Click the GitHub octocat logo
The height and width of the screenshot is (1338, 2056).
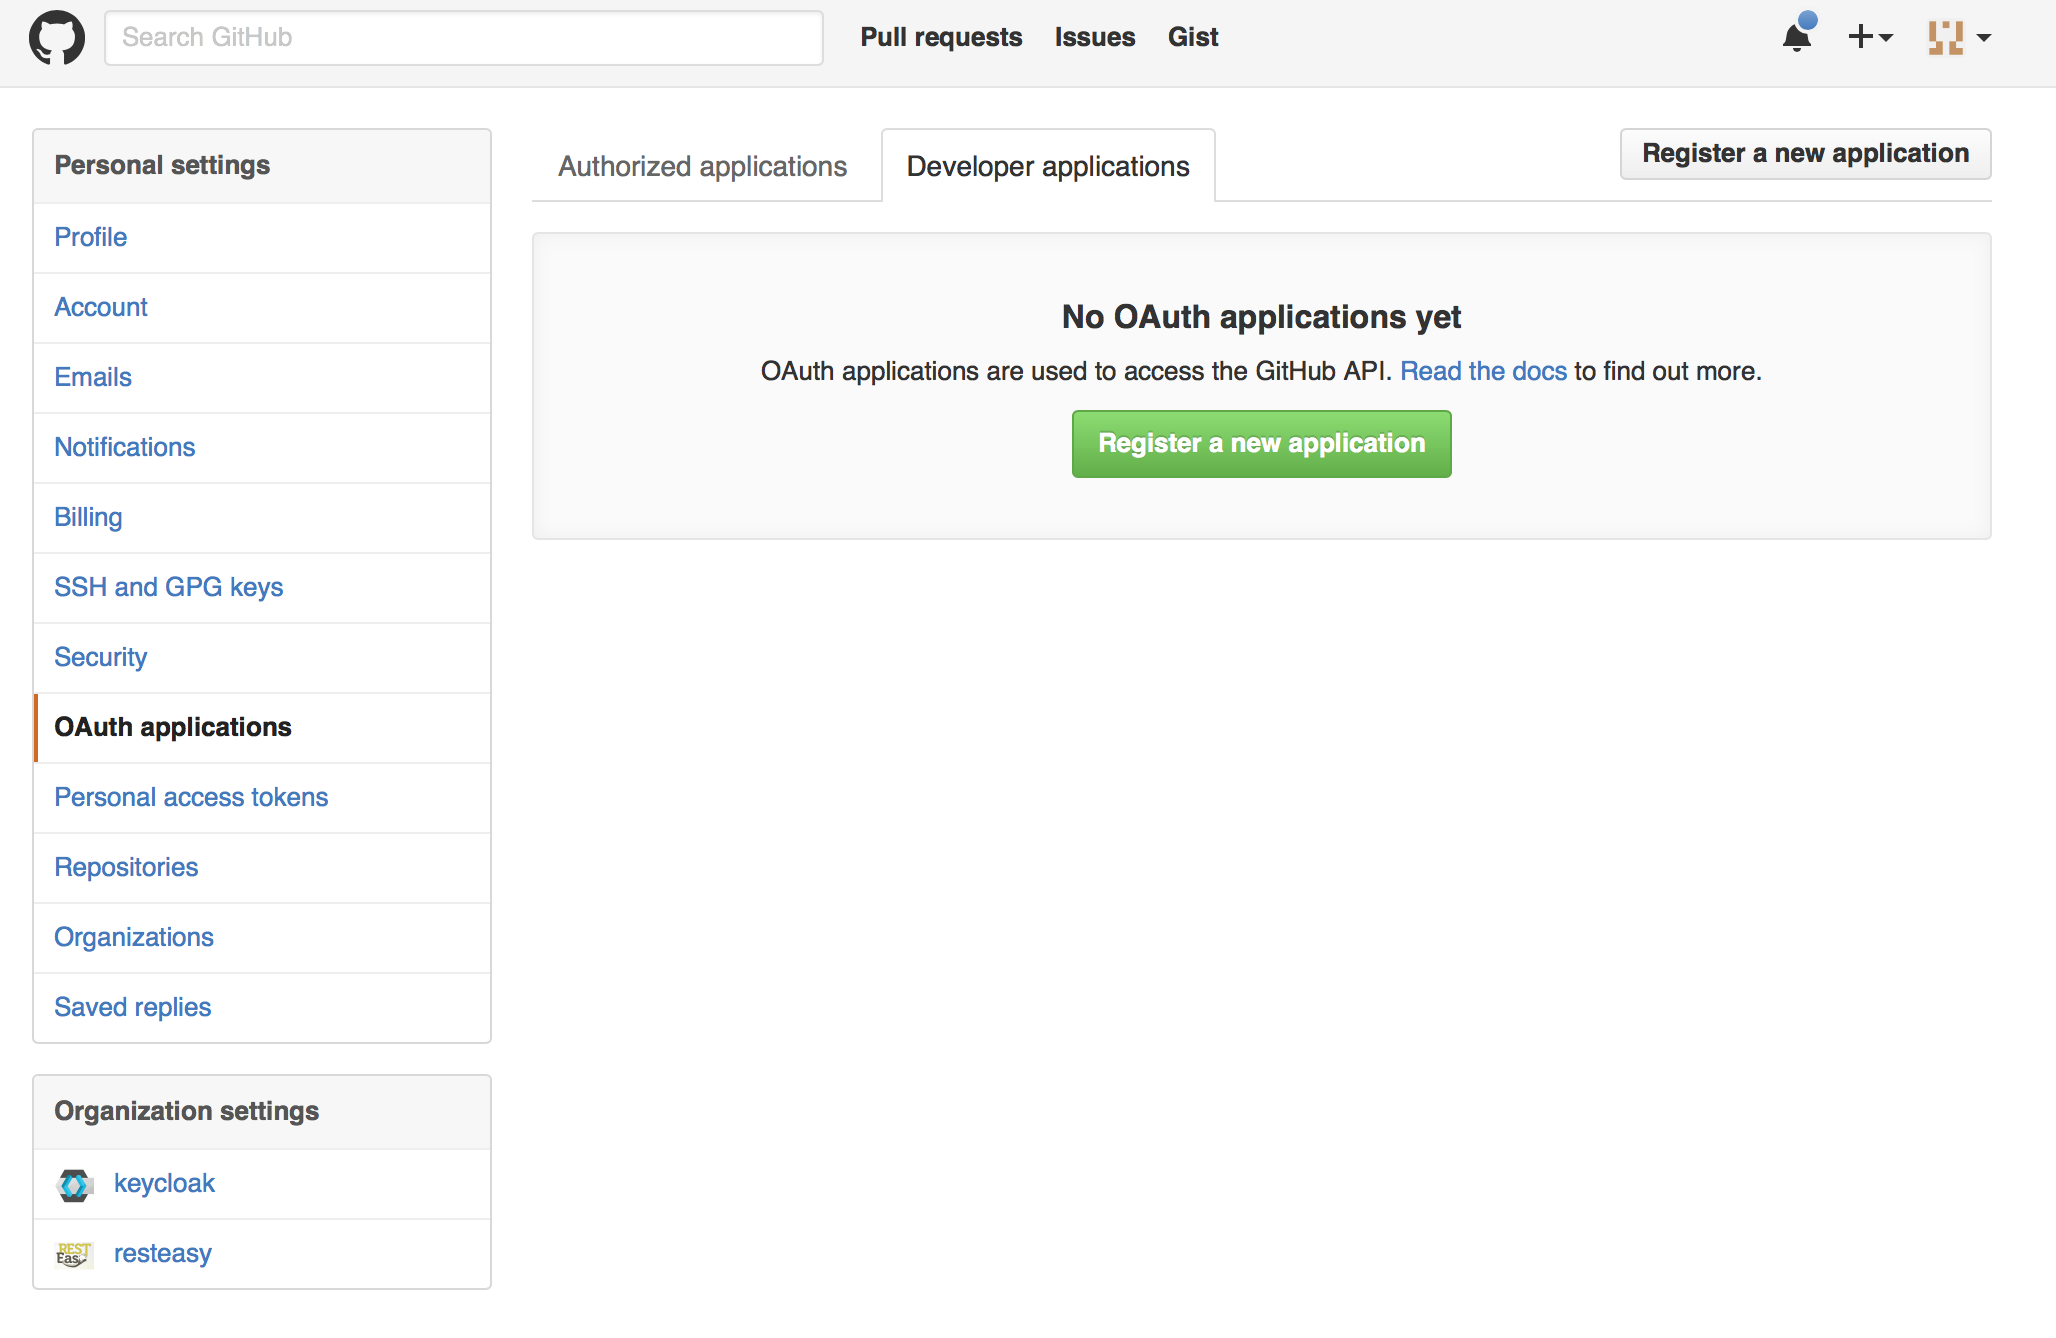click(57, 37)
